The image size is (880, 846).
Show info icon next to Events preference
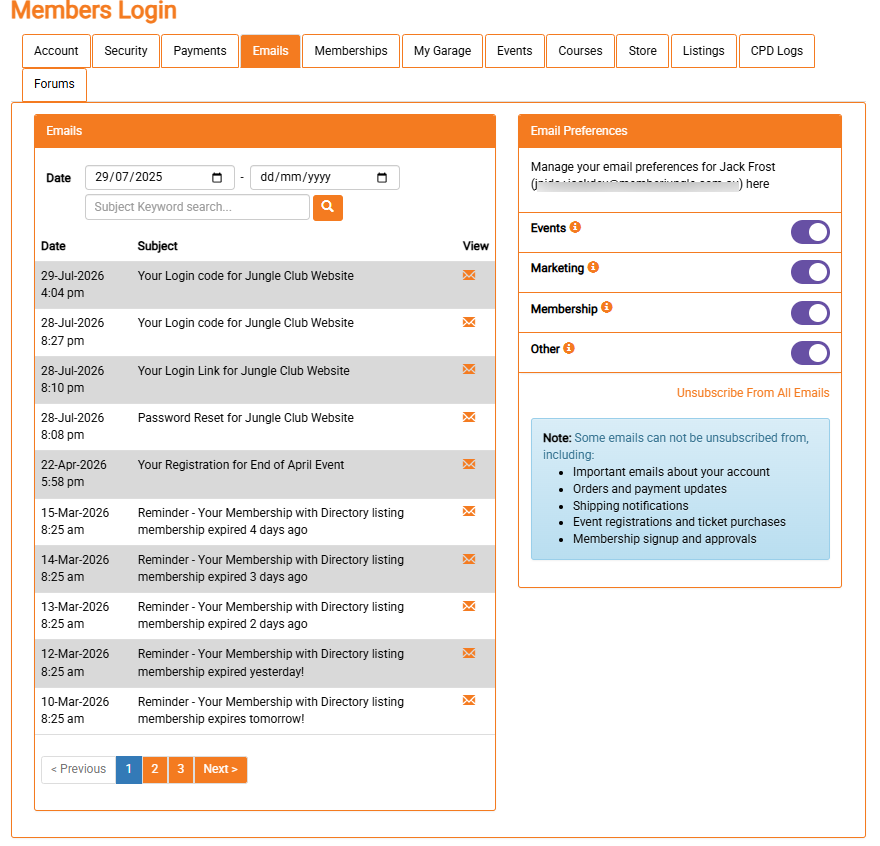(575, 227)
